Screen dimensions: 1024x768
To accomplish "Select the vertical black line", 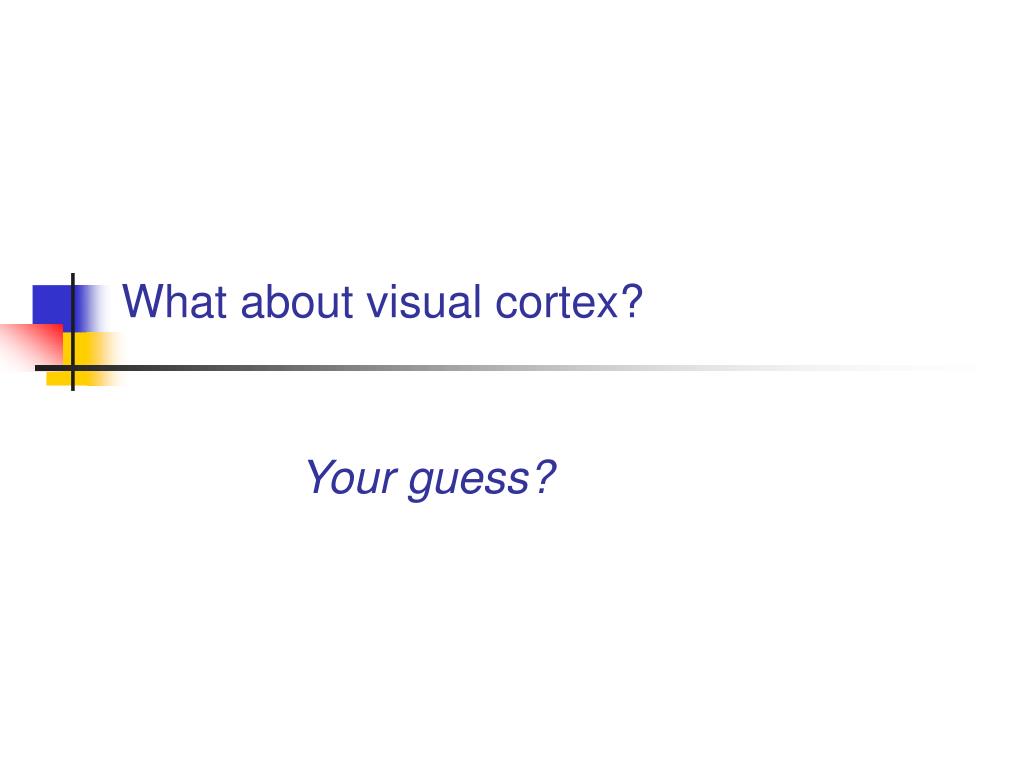I will pos(72,332).
